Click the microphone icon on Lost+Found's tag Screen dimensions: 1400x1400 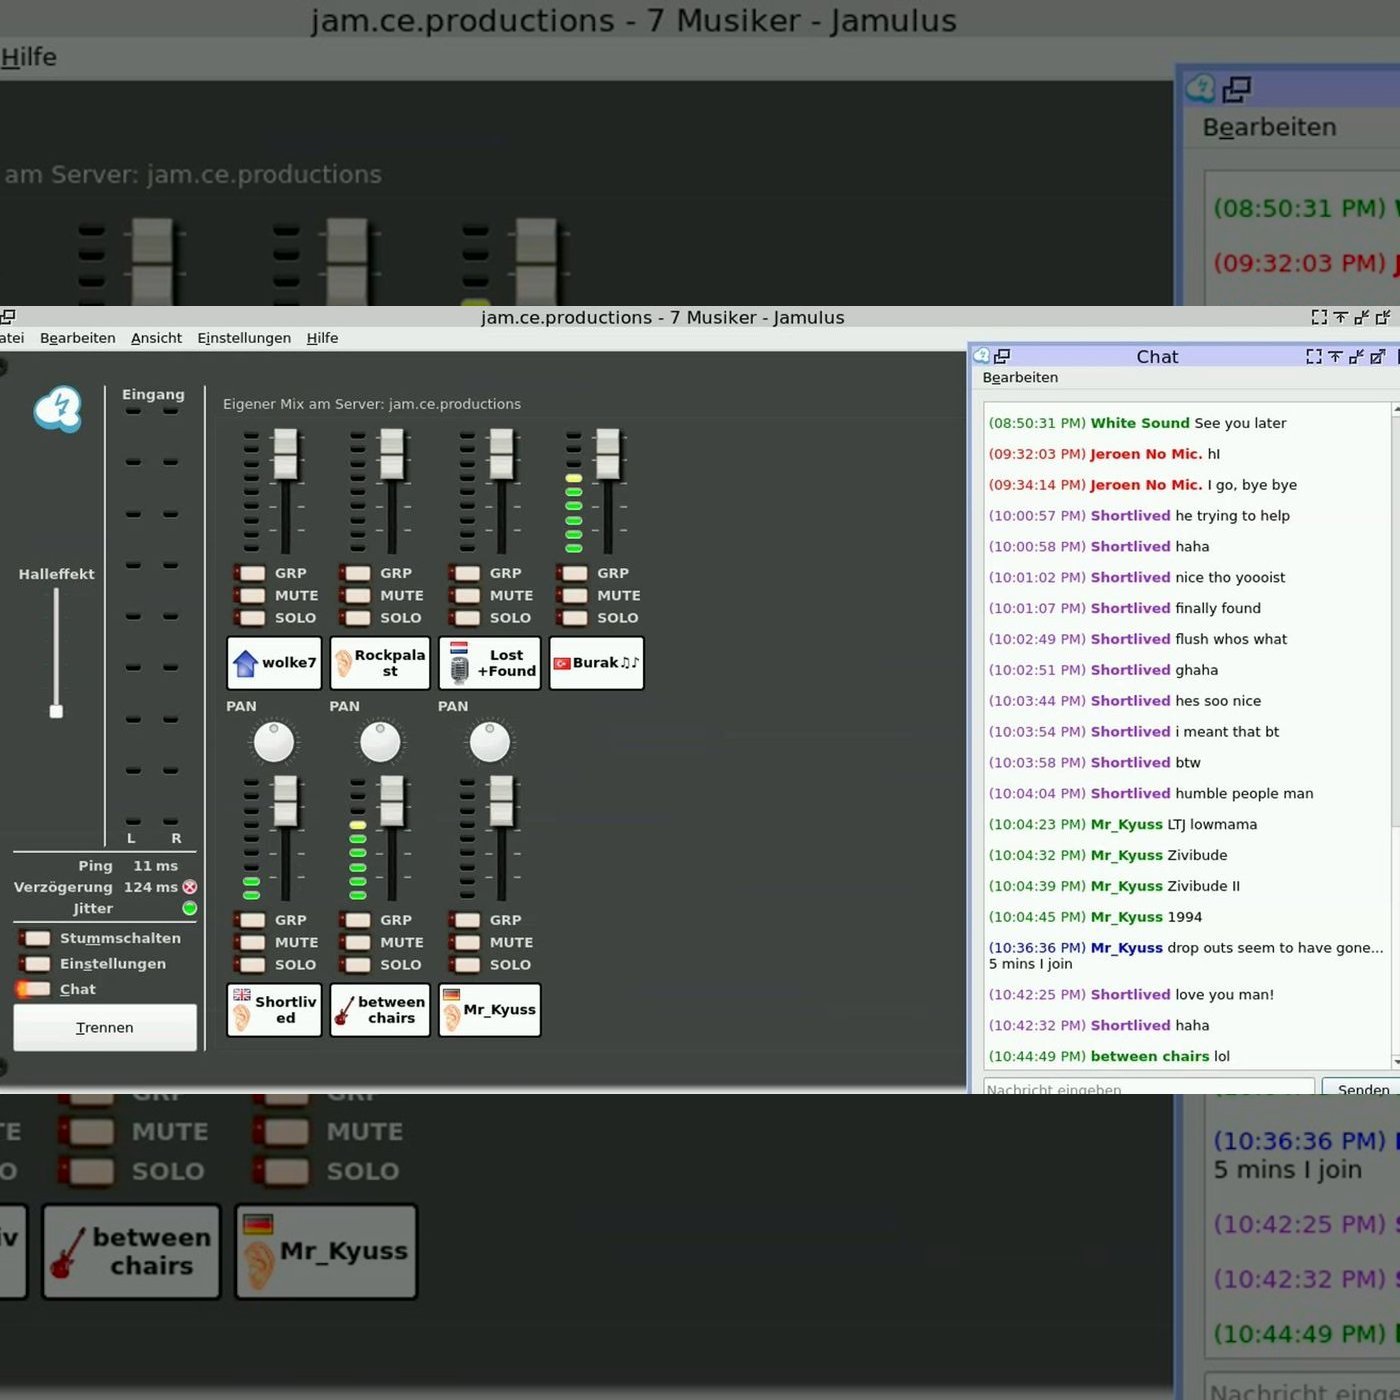(x=459, y=670)
